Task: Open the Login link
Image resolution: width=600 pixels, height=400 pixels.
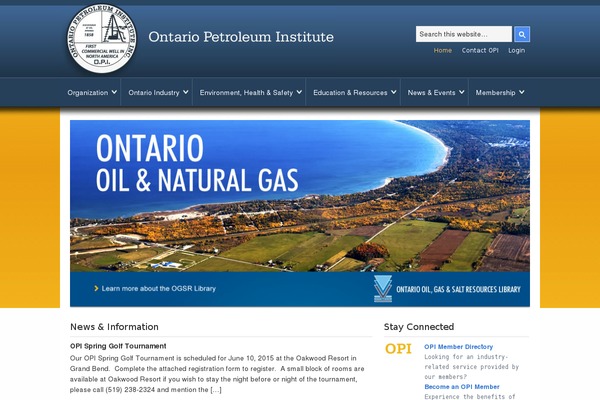Action: tap(517, 51)
